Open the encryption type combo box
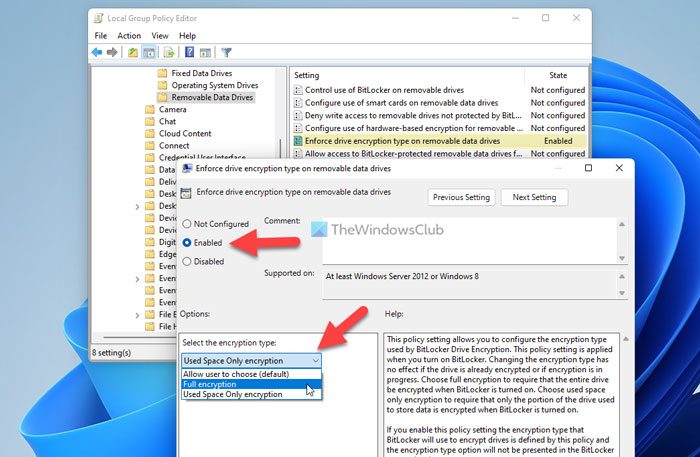 pos(251,361)
